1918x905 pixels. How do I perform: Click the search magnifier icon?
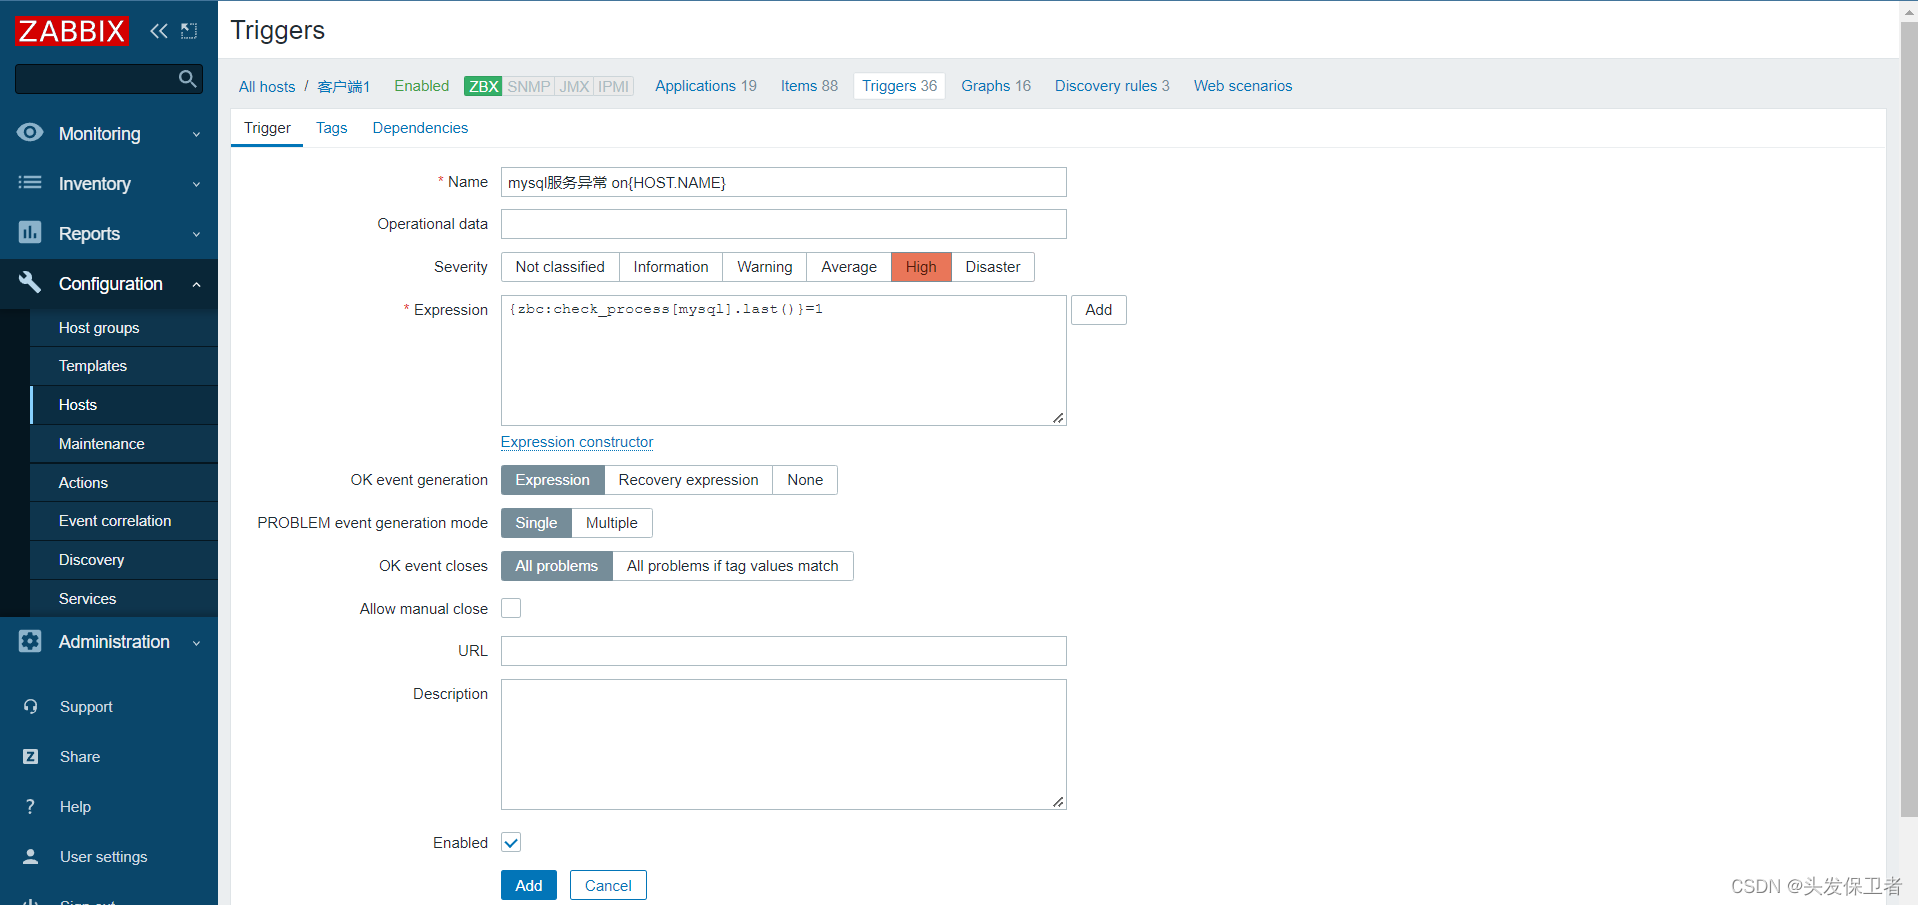click(187, 78)
